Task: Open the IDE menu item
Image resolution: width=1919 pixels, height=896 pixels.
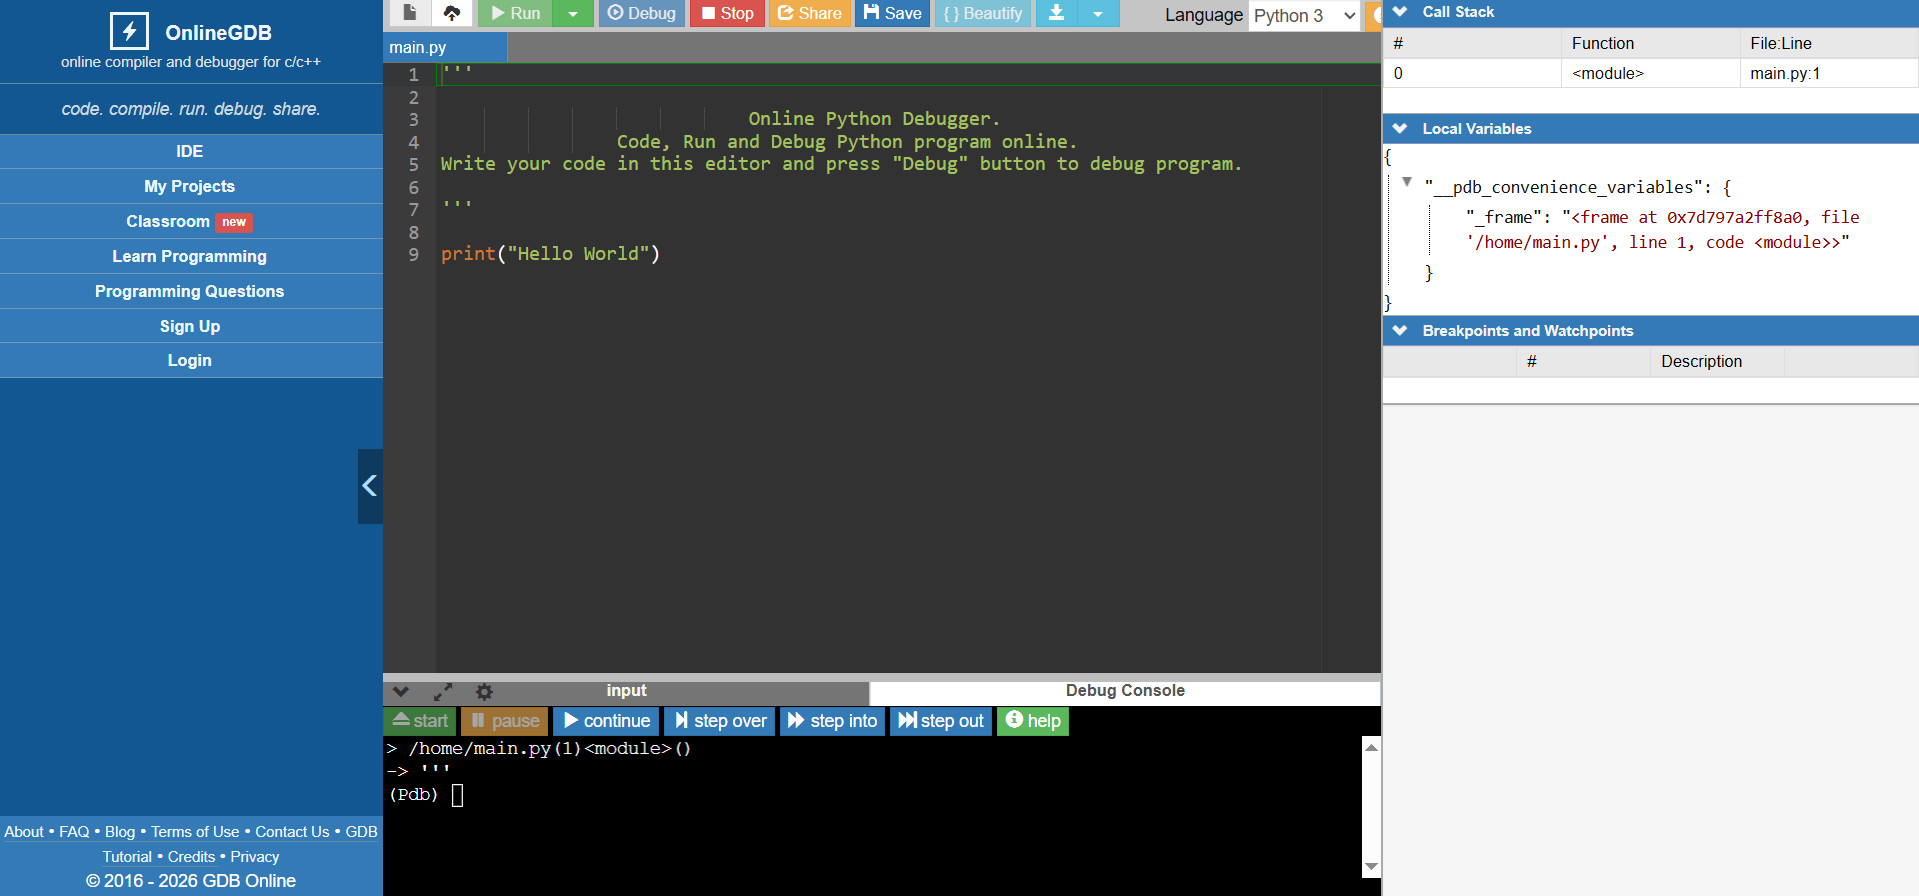Action: (190, 151)
